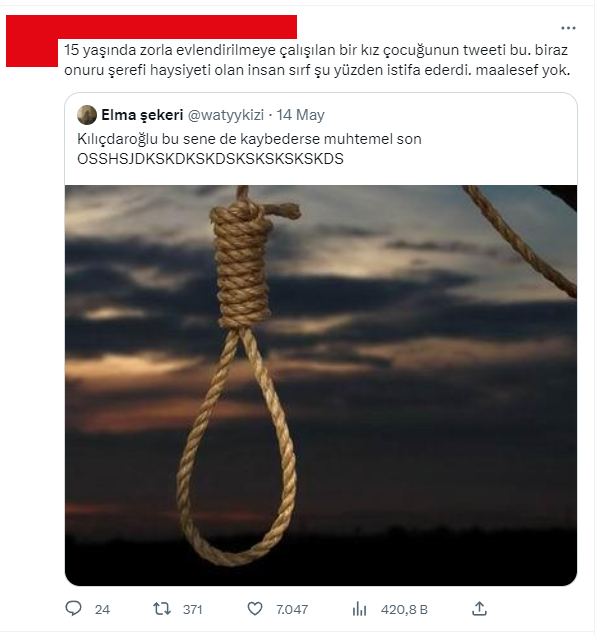The image size is (608, 635).
Task: Click the 371 retweets count
Action: click(192, 609)
